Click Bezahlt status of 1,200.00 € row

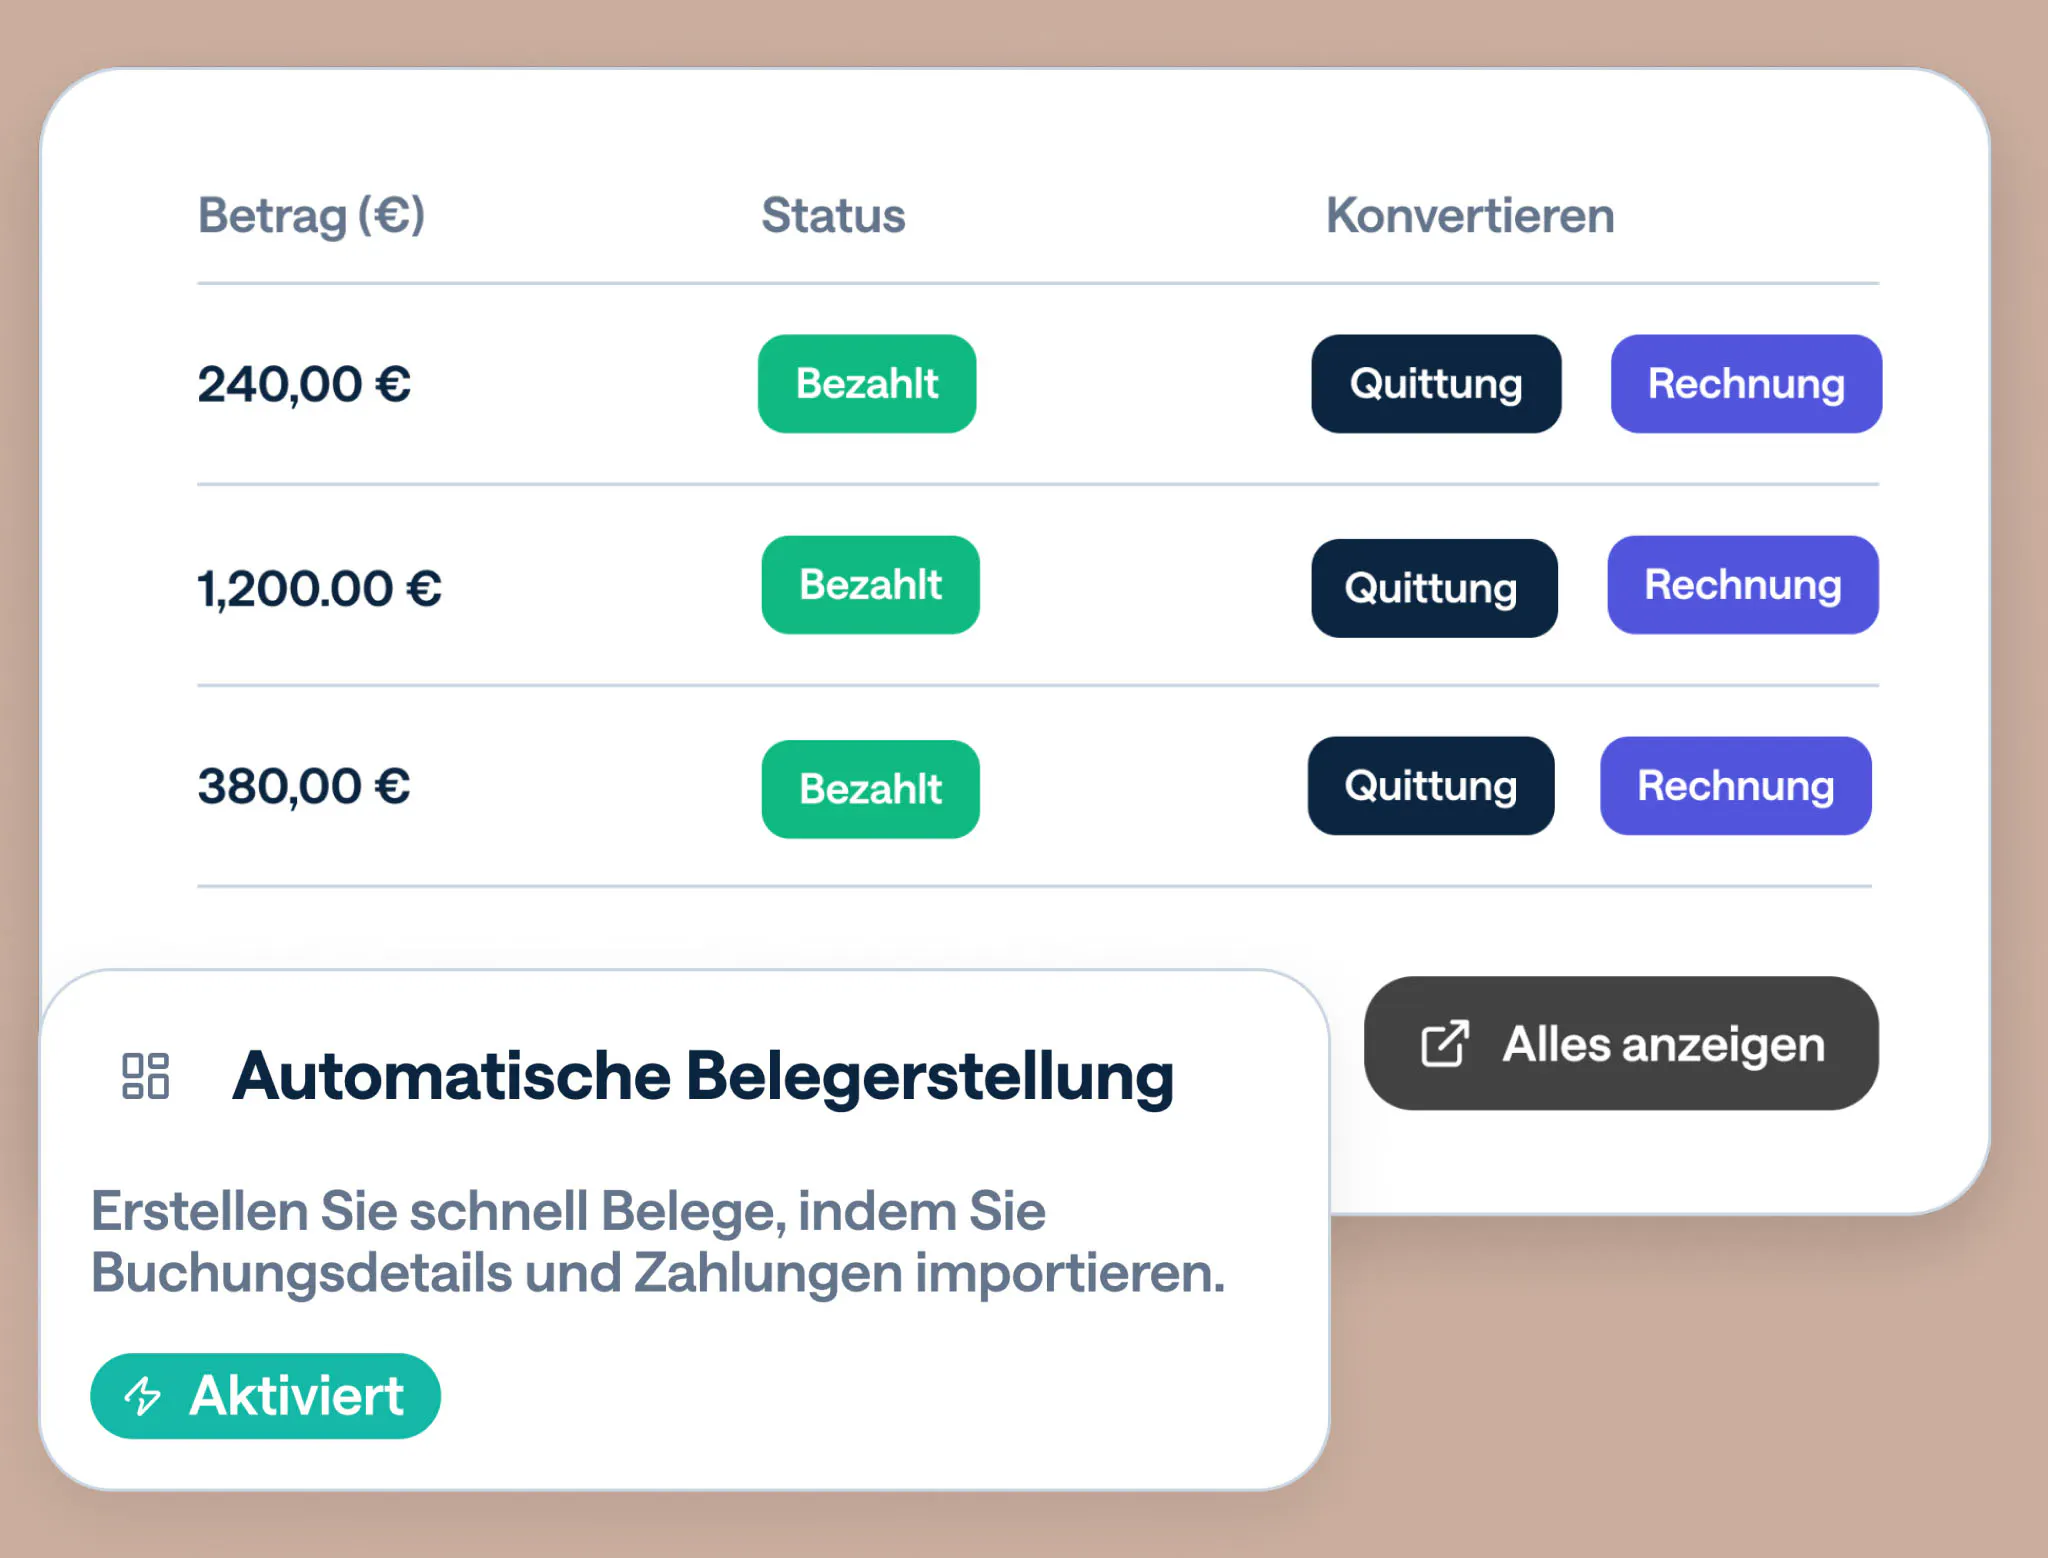click(x=870, y=585)
